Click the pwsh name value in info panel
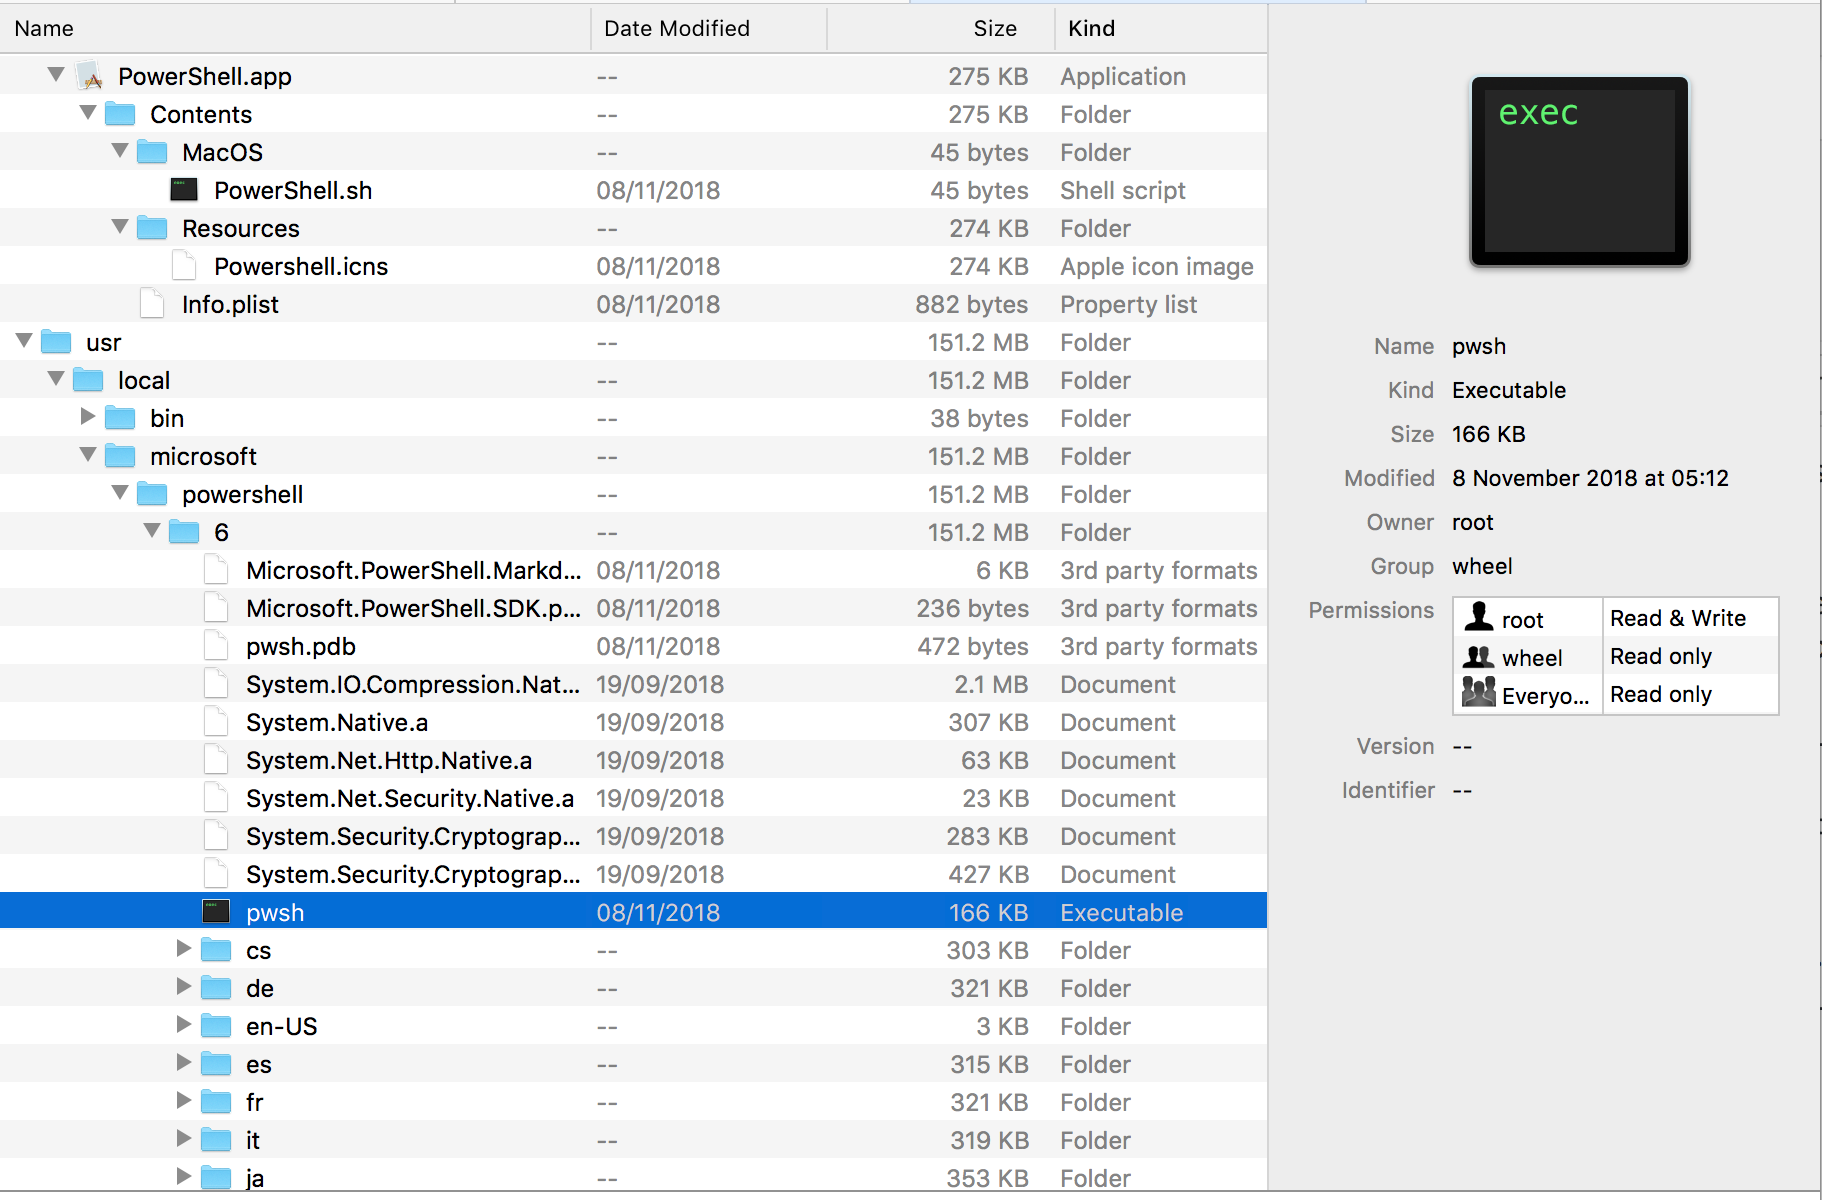Screen dimensions: 1822x1200 [x=1479, y=346]
